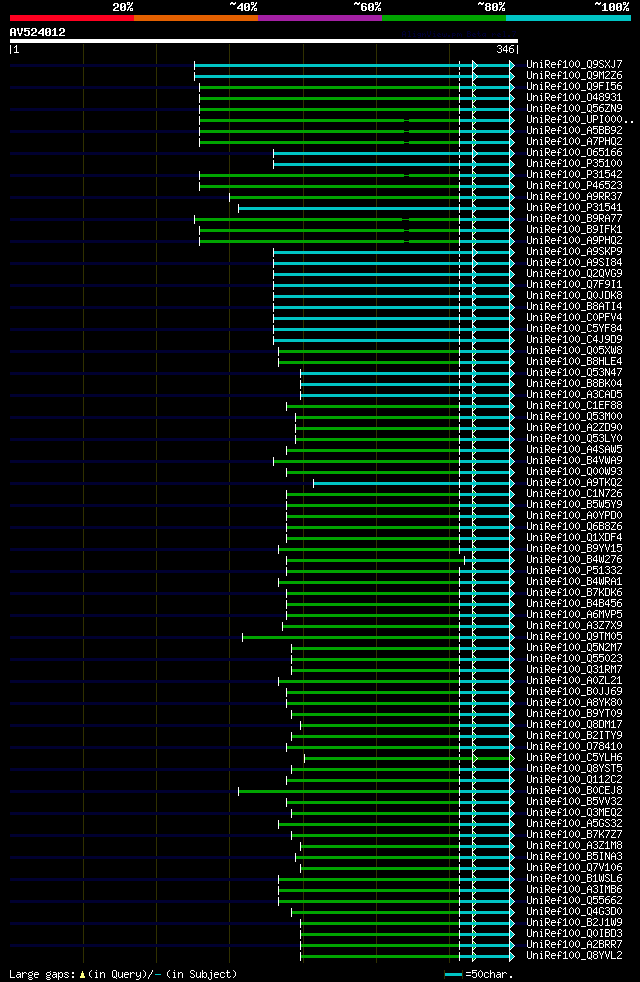Viewport: 640px width, 982px height.
Task: Select UniRef100_B0JJ69 hit
Action: (574, 691)
